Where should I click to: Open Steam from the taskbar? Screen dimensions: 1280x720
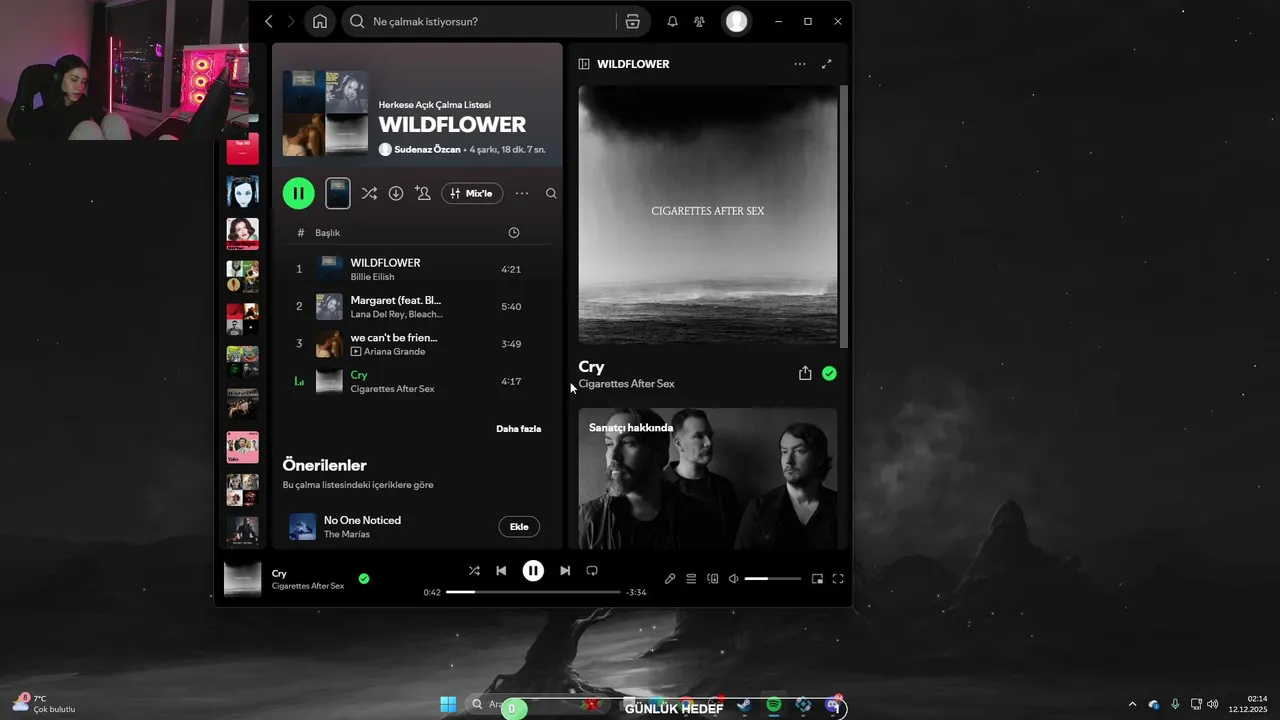click(x=745, y=705)
